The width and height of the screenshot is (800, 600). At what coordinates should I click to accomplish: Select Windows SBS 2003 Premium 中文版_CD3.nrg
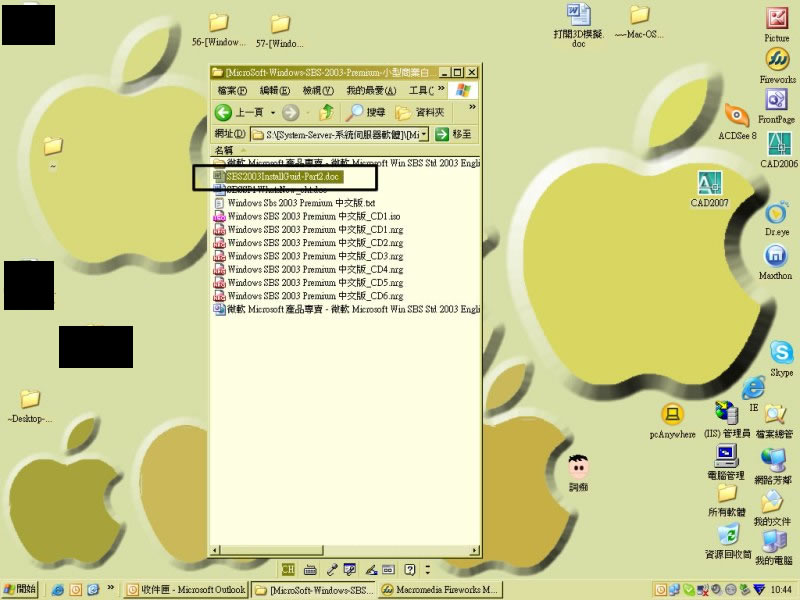pyautogui.click(x=308, y=256)
